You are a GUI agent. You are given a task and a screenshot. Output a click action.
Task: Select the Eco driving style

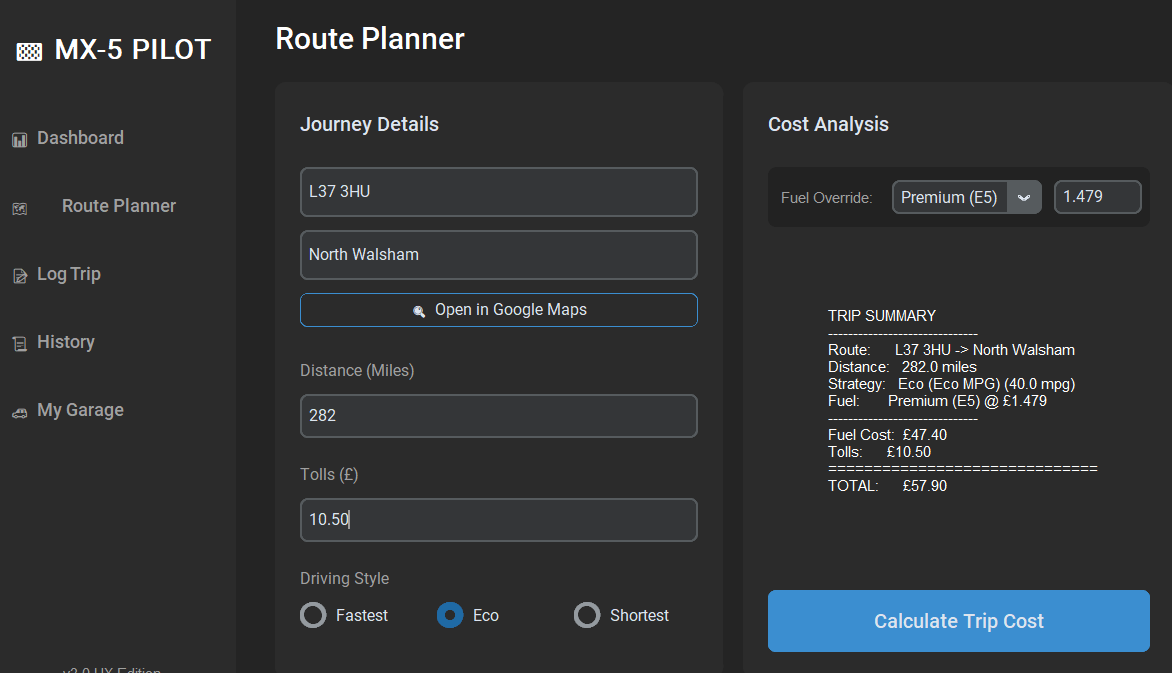pos(450,615)
